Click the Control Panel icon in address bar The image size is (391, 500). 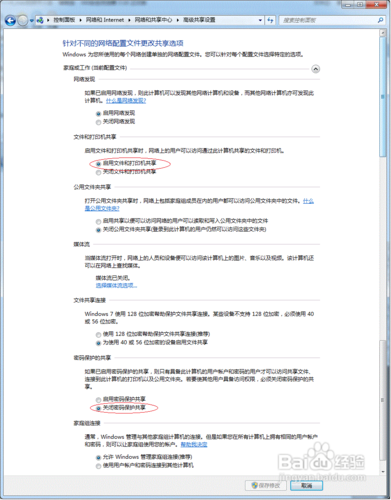[40, 20]
